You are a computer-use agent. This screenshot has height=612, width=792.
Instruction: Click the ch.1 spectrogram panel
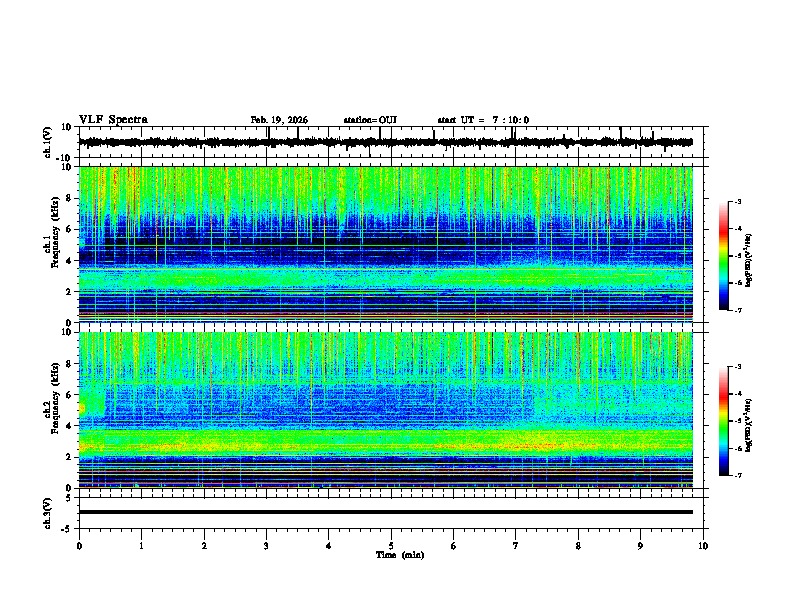(385, 244)
